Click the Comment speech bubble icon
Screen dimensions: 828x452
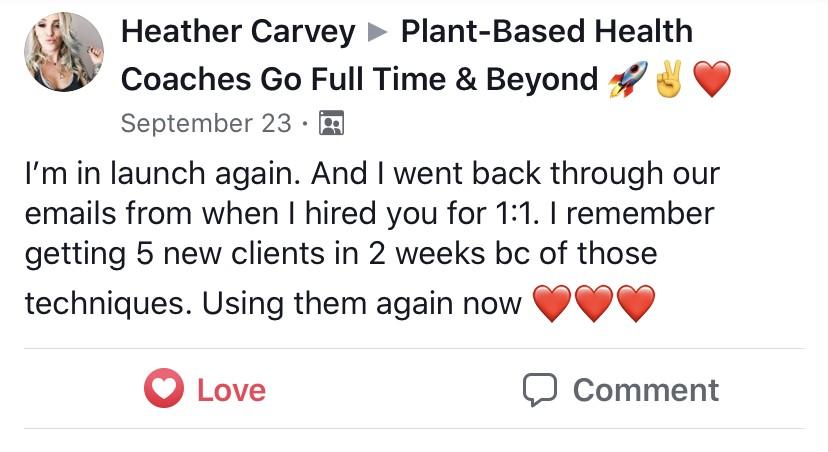[x=541, y=390]
